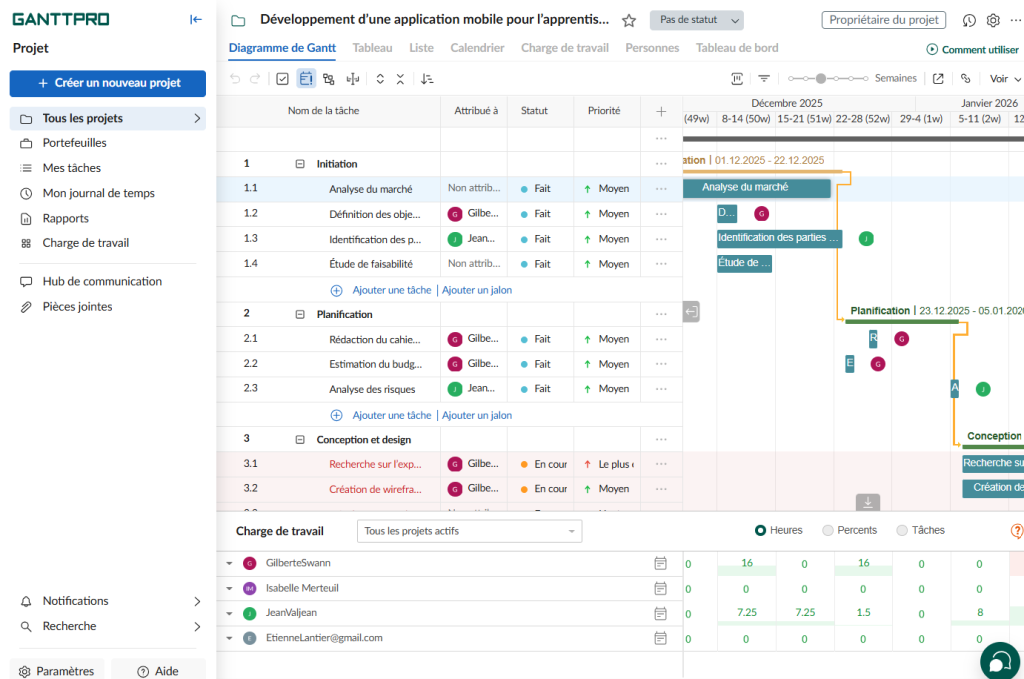Open calendar icon for GilberteSwann row

[x=660, y=563]
